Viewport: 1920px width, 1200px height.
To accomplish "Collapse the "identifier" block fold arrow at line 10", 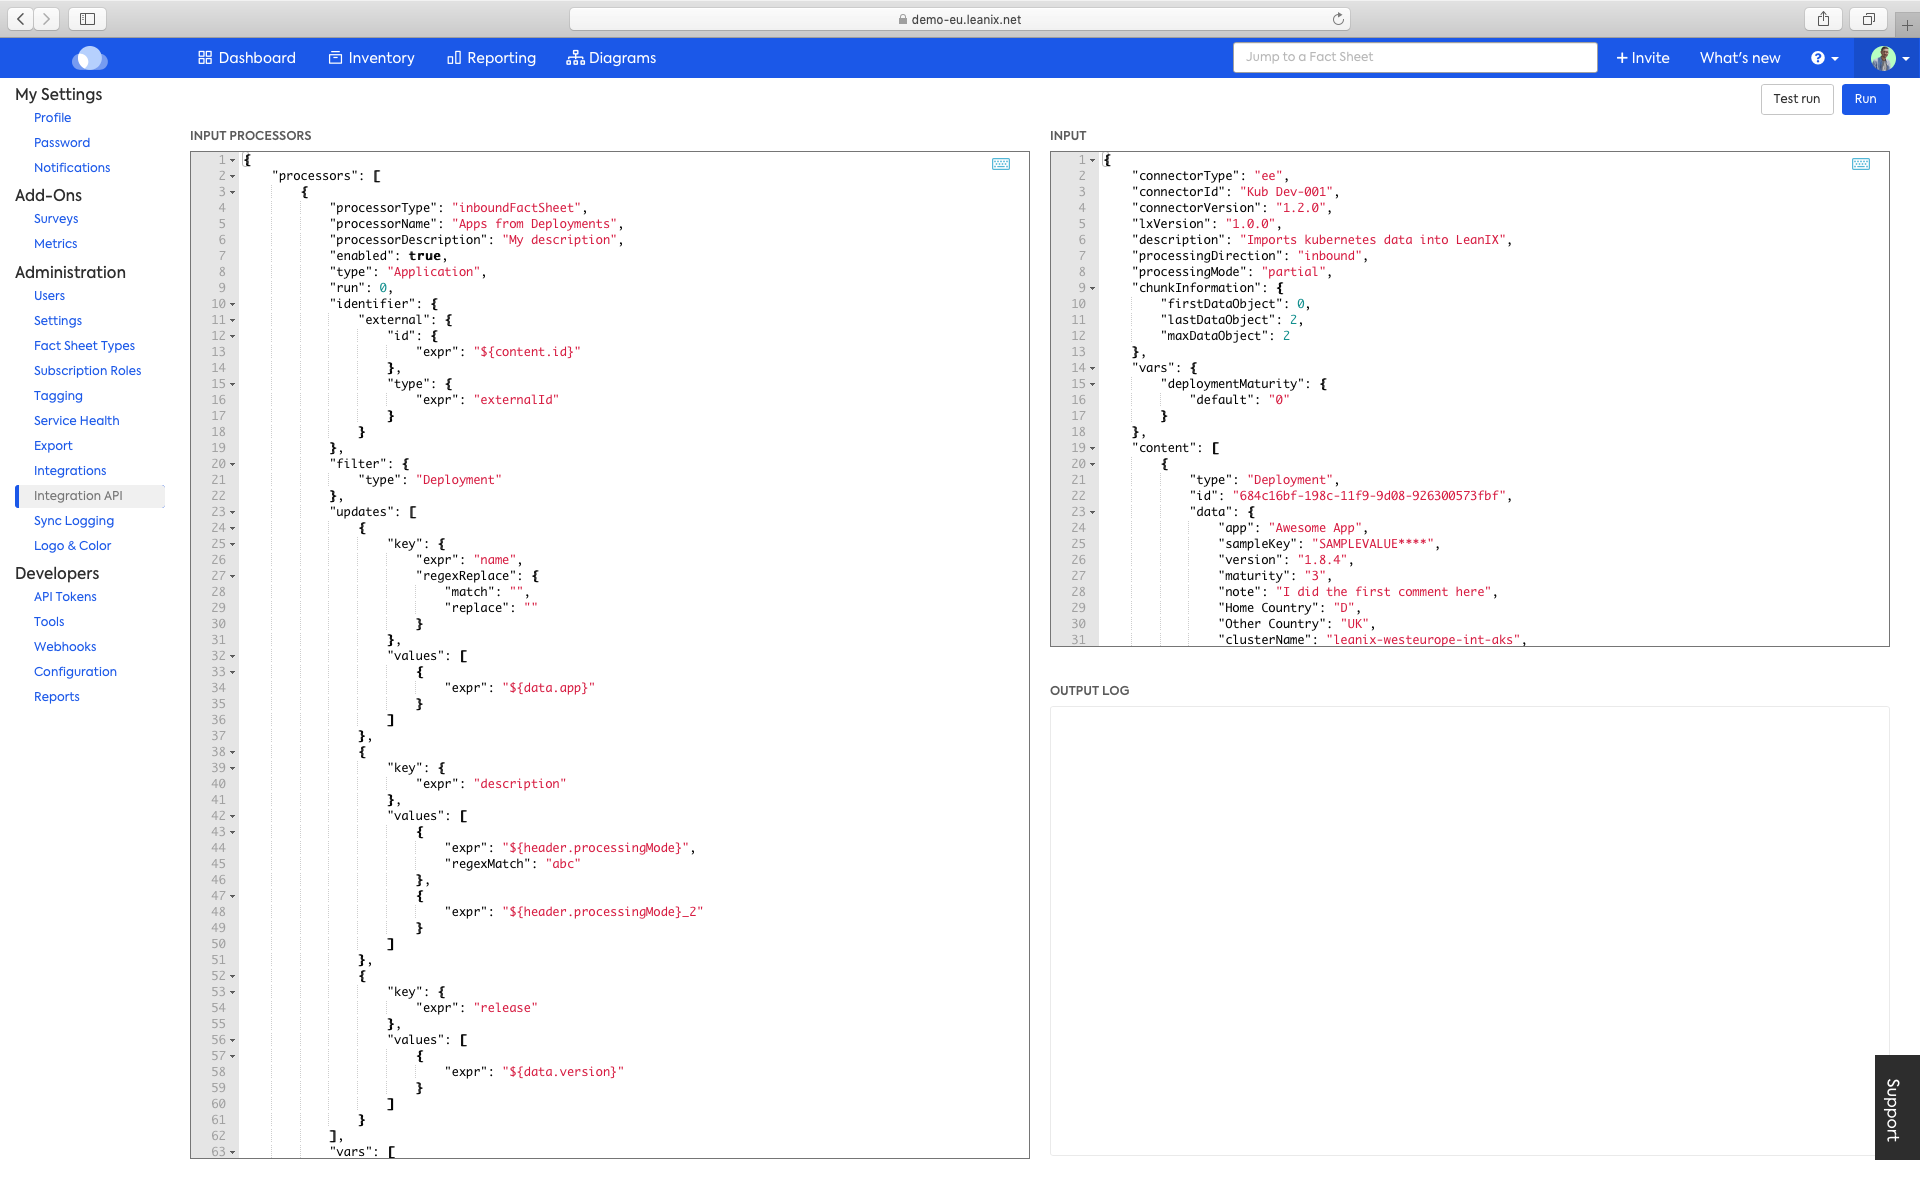I will tap(233, 304).
